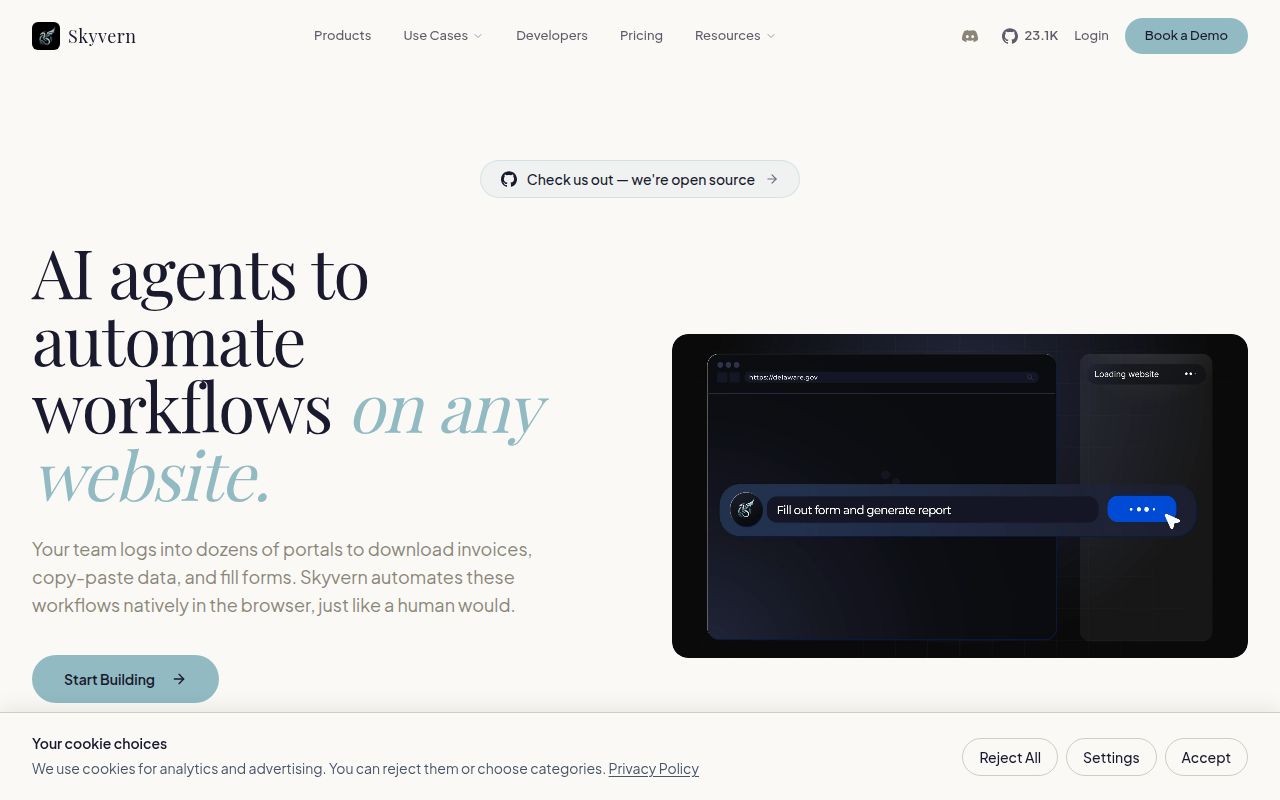Open the GitHub icon in navbar
This screenshot has width=1280, height=800.
pyautogui.click(x=1010, y=36)
